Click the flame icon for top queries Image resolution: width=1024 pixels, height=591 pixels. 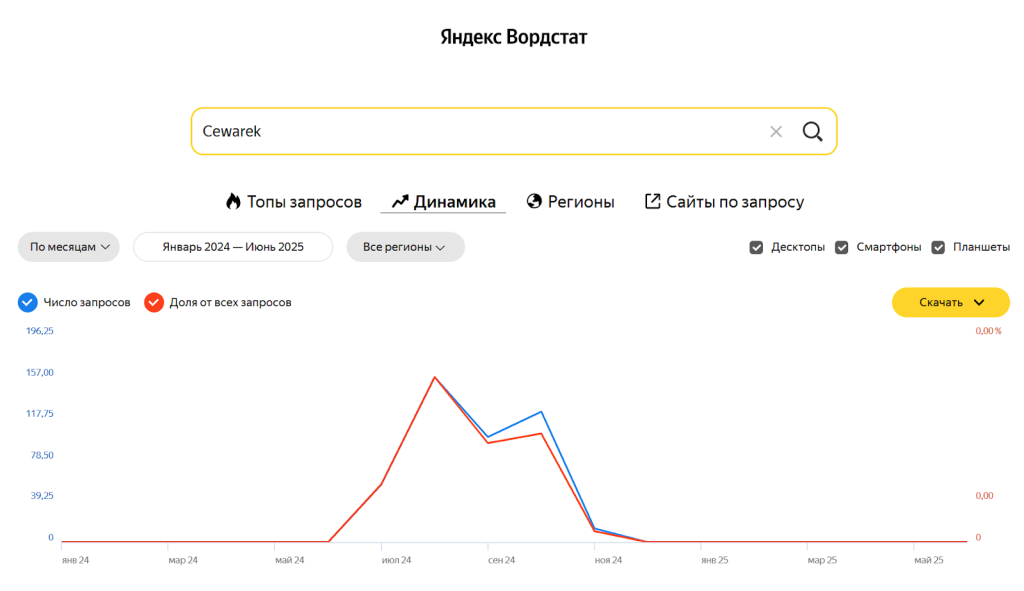click(x=233, y=201)
